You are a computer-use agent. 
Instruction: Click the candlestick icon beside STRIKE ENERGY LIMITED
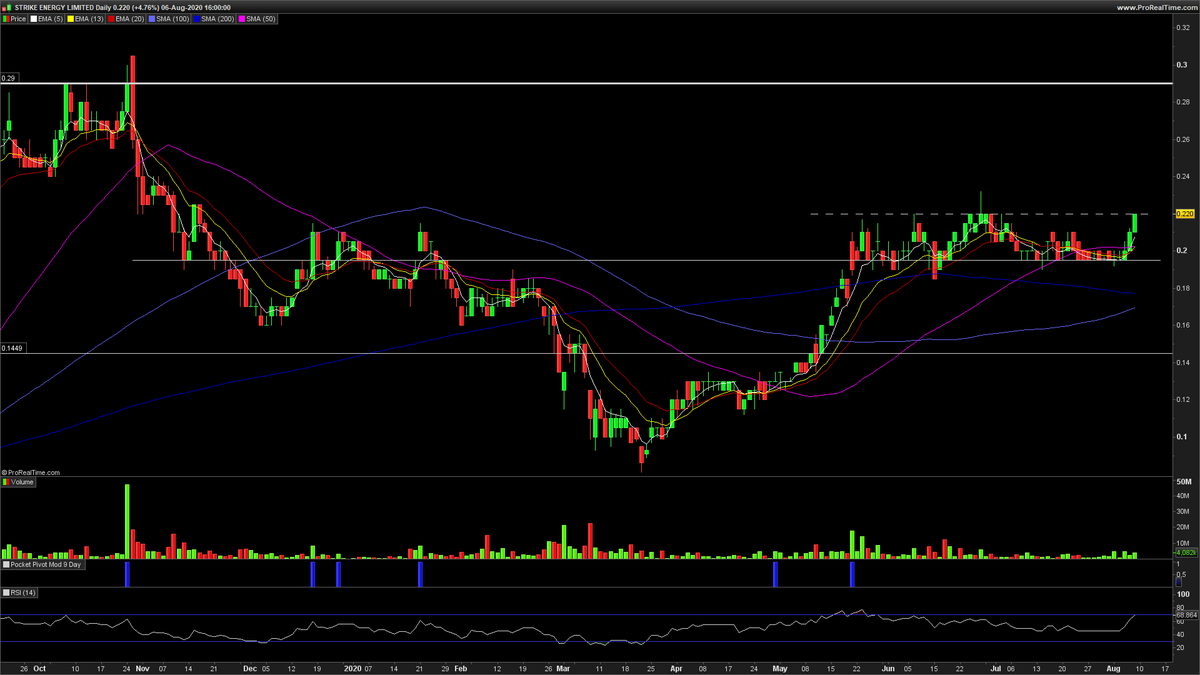pyautogui.click(x=7, y=7)
